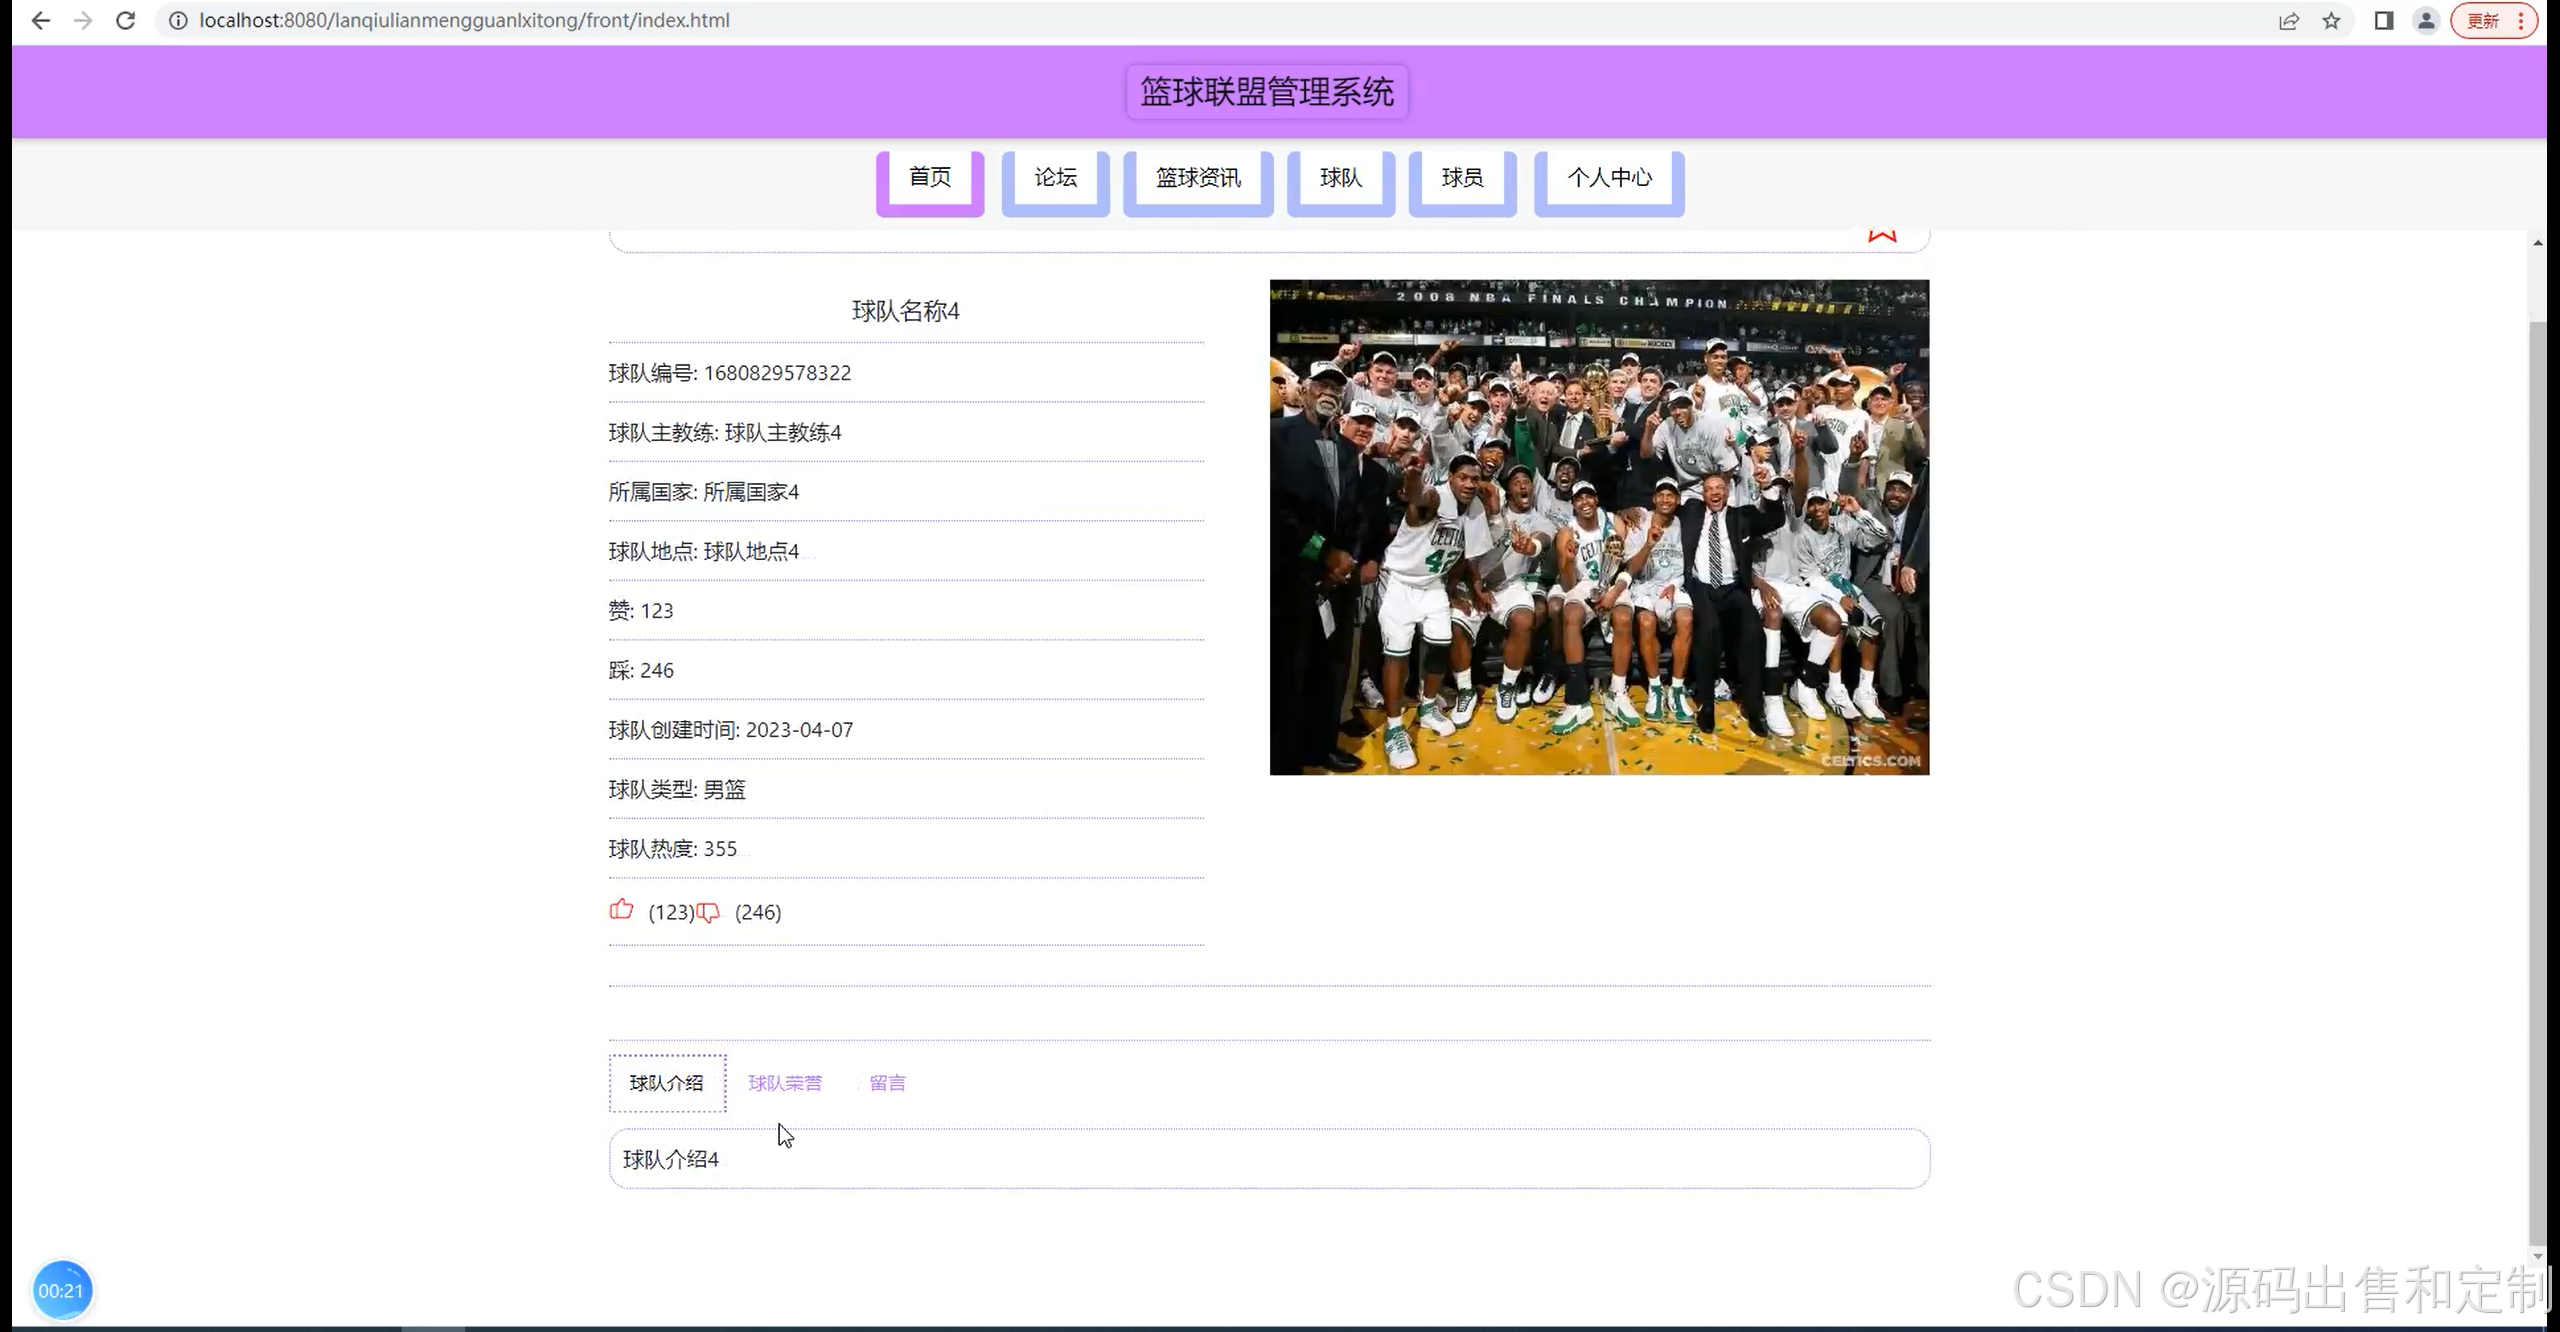
Task: Click browser back arrow
Action: tap(40, 20)
